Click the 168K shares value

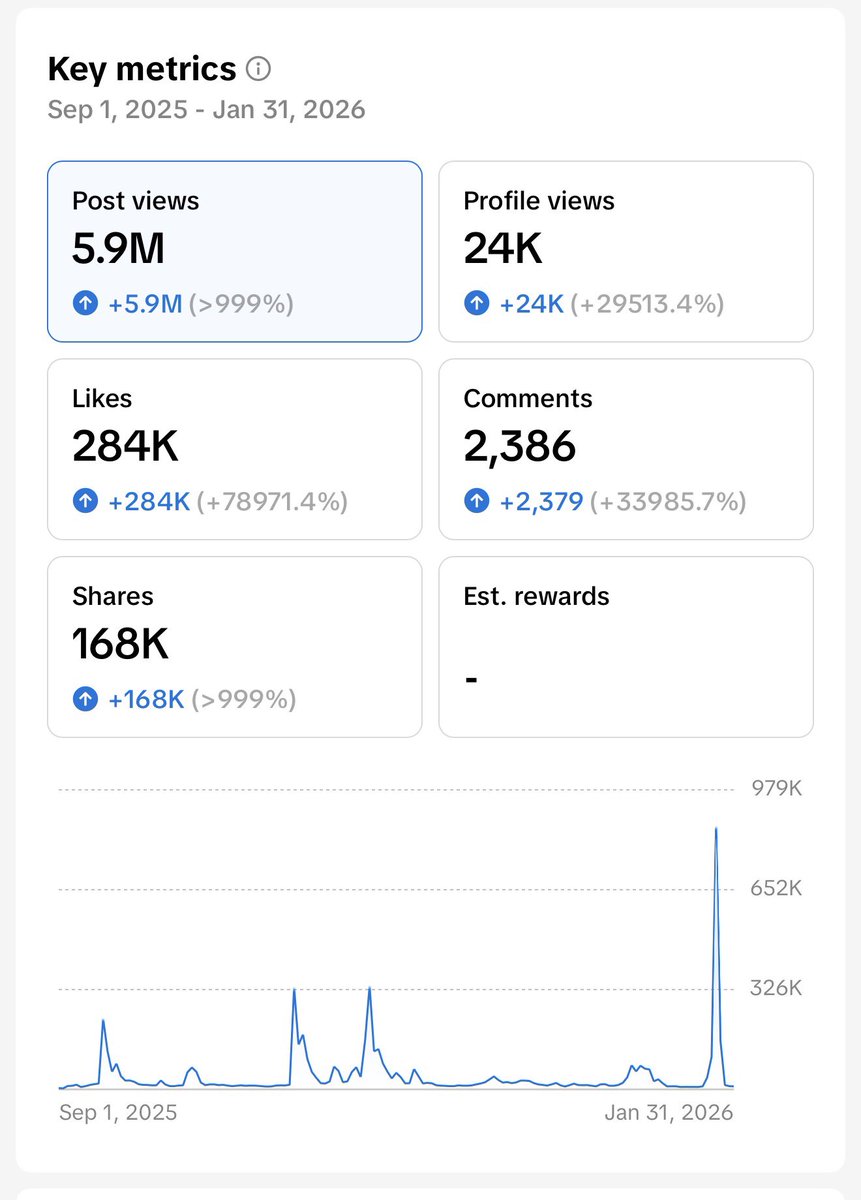tap(120, 645)
